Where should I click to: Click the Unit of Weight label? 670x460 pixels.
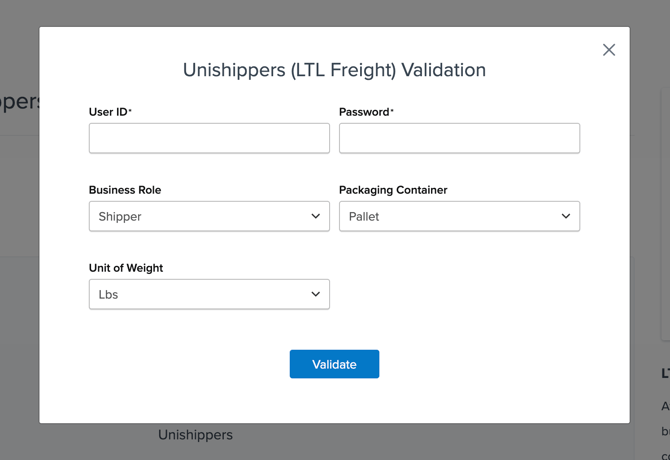[x=126, y=268]
